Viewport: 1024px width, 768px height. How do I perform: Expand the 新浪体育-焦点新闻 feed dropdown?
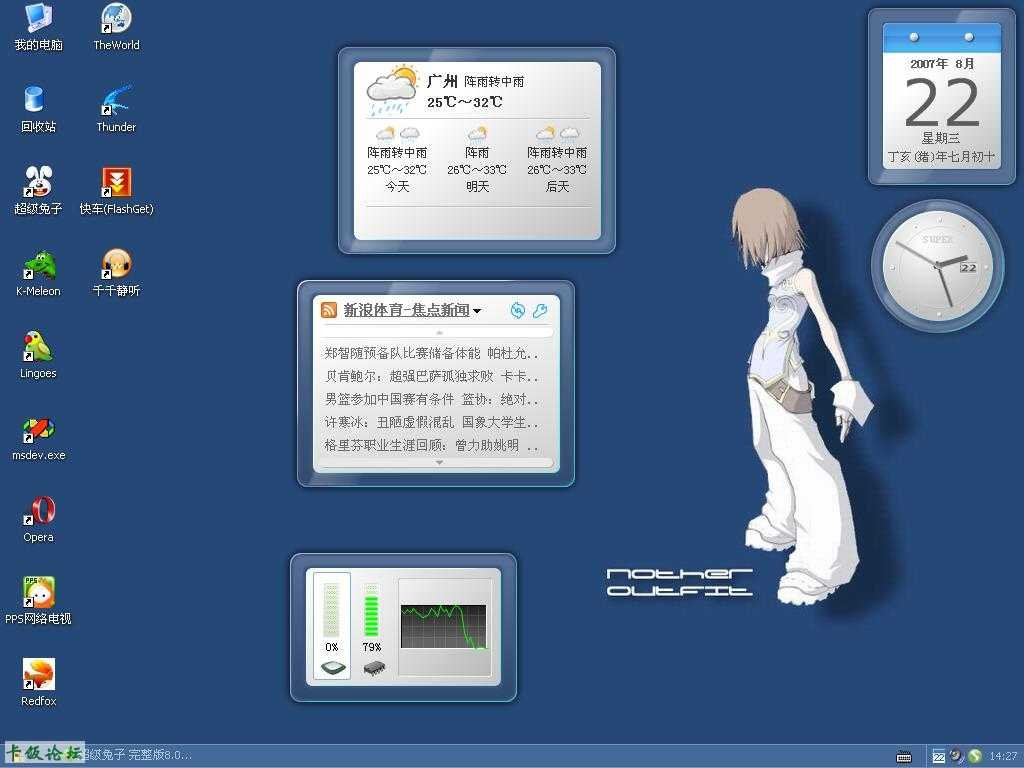[478, 311]
